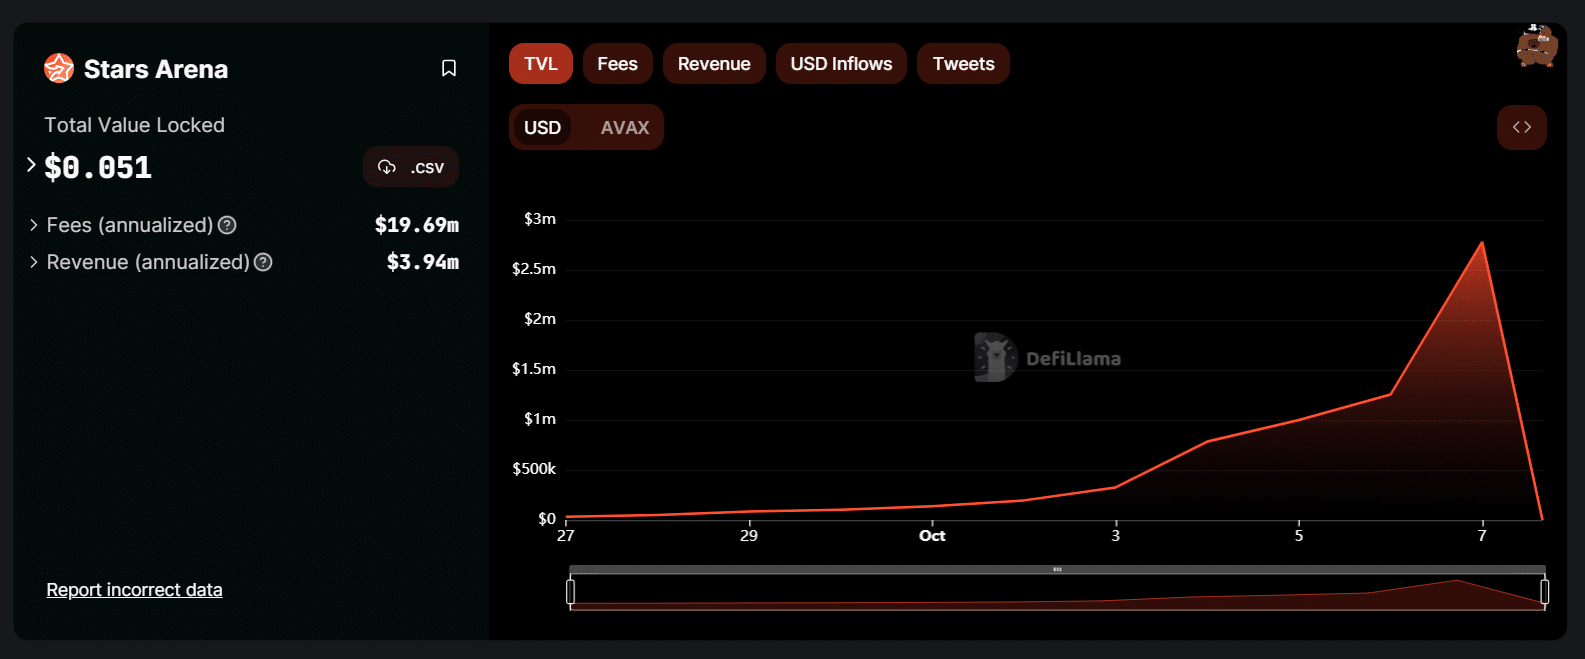Expand the Fees (annualized) row
Image resolution: width=1585 pixels, height=659 pixels.
click(34, 225)
